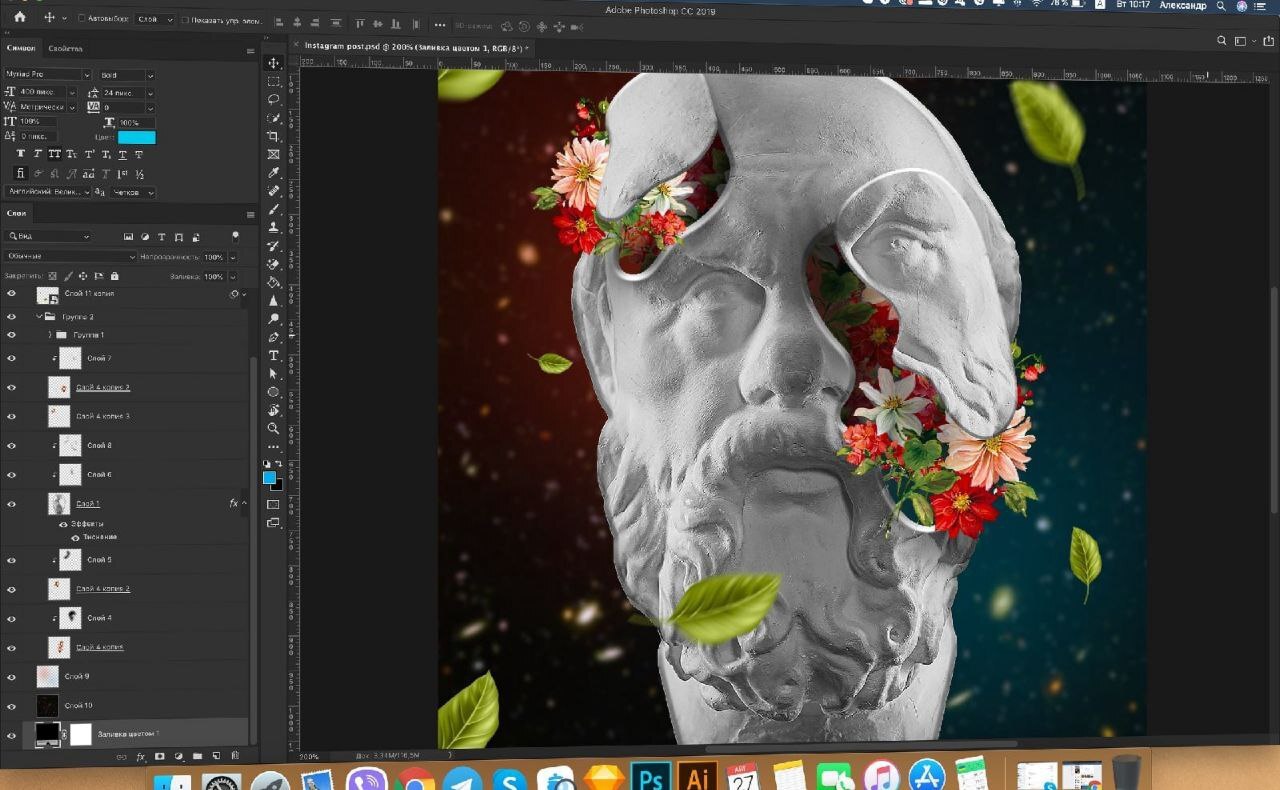Click the trash icon to delete layer
Image resolution: width=1280 pixels, height=790 pixels.
[x=235, y=756]
